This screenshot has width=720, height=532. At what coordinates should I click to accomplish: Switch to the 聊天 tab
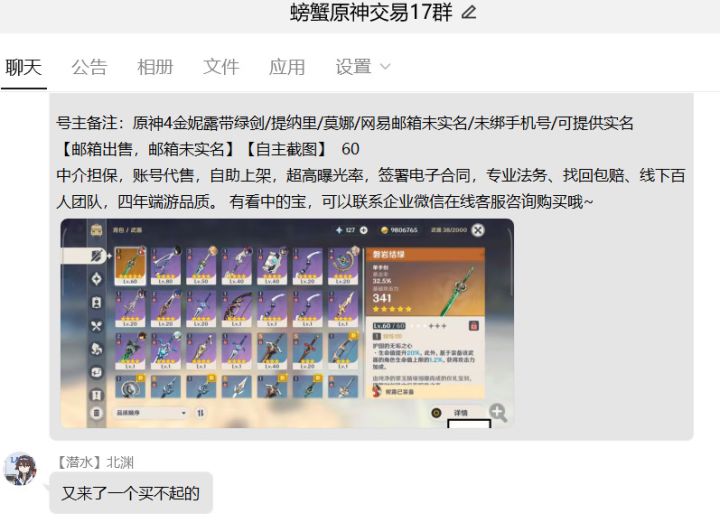pos(23,67)
